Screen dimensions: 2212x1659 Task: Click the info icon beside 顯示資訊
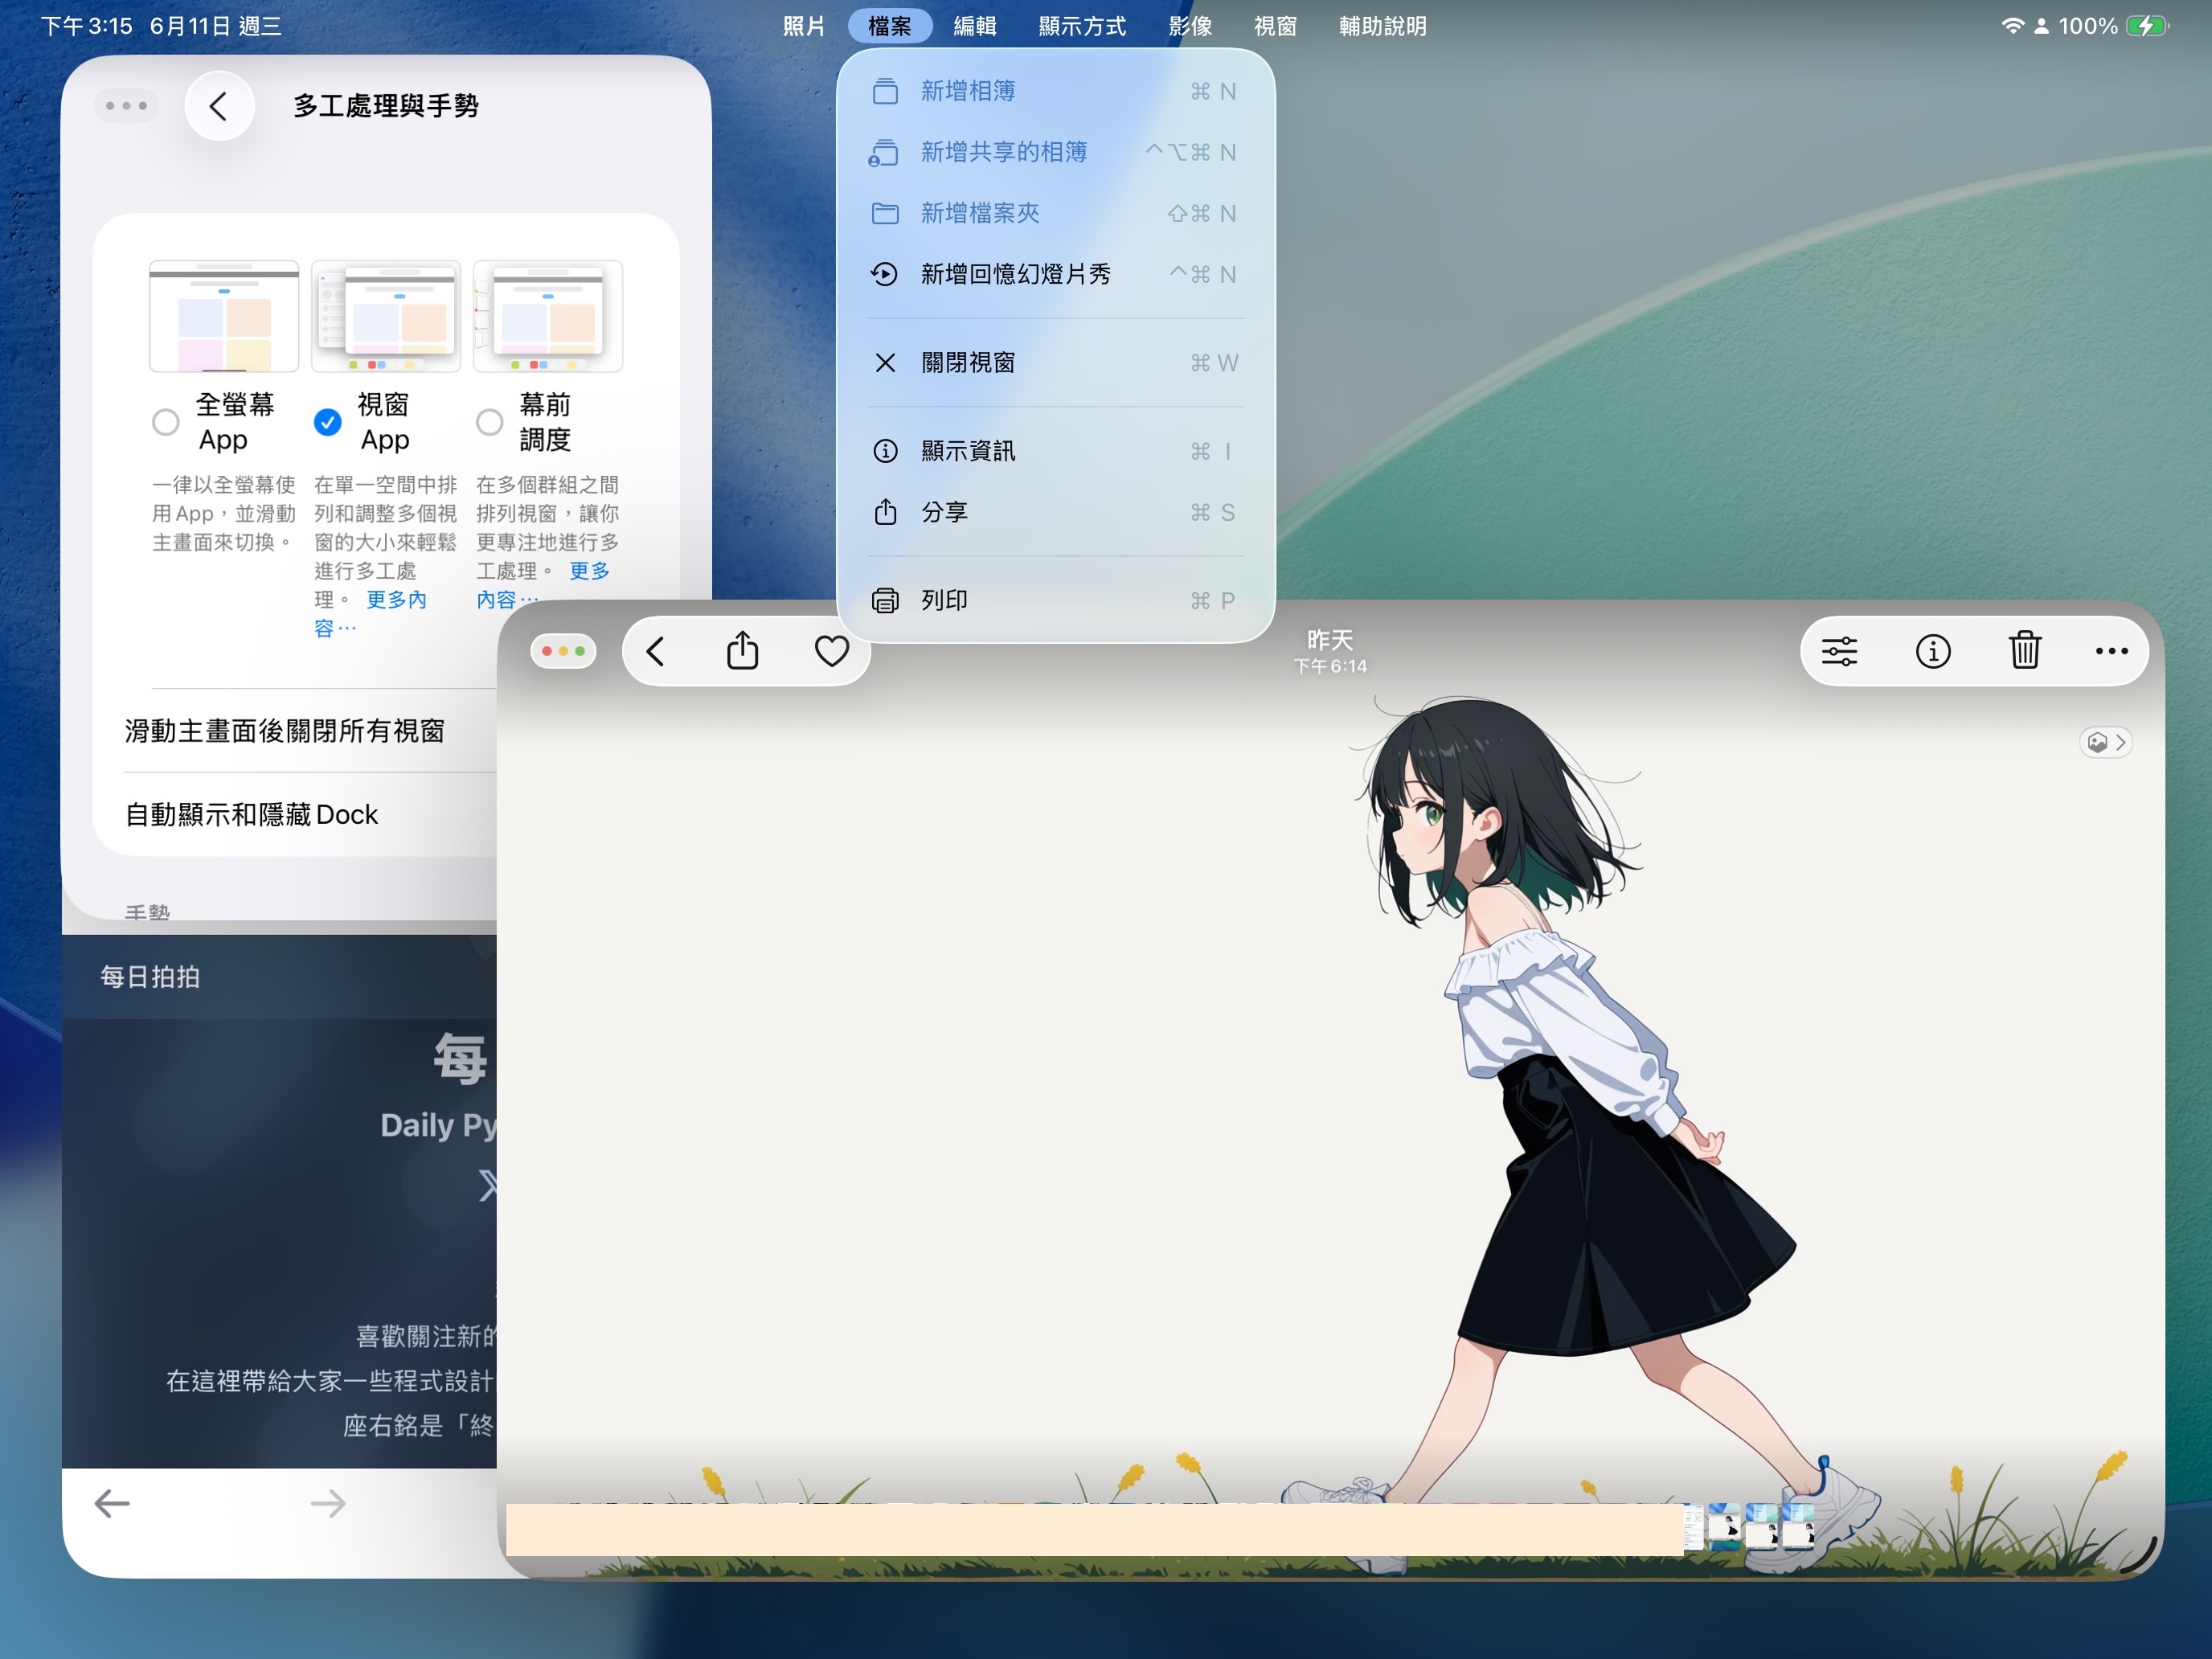(x=885, y=451)
